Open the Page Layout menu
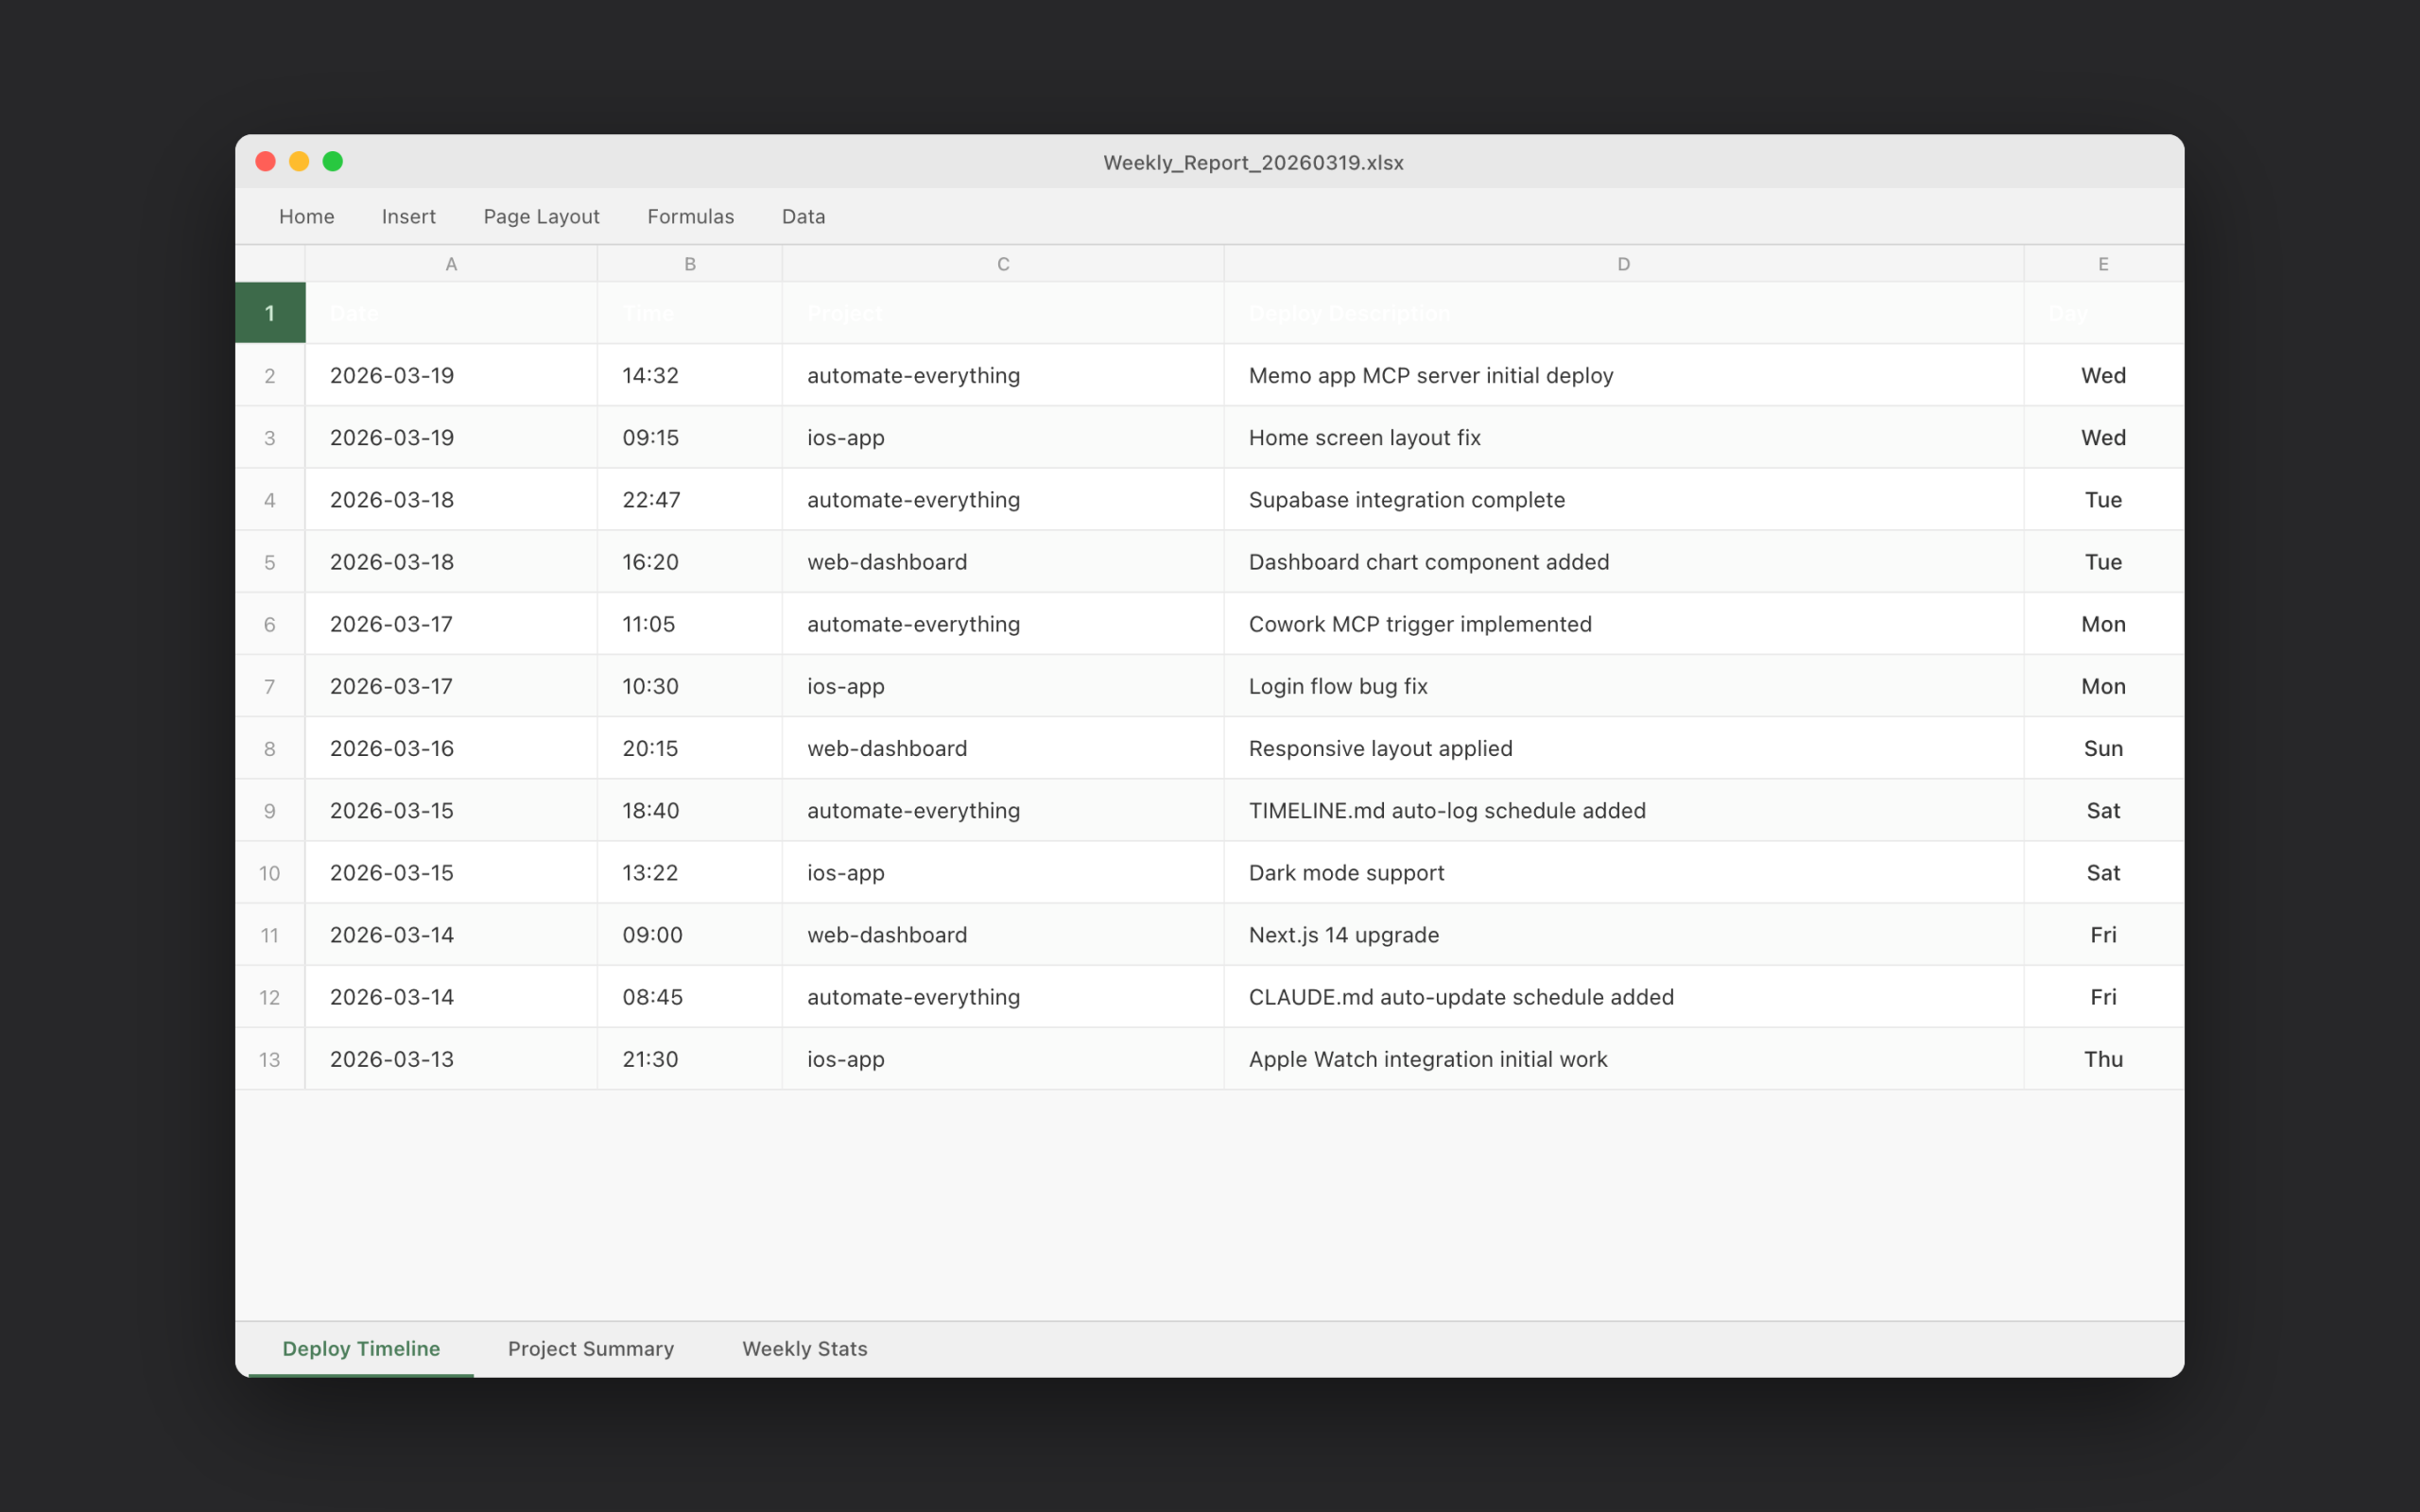The image size is (2420, 1512). (x=541, y=216)
